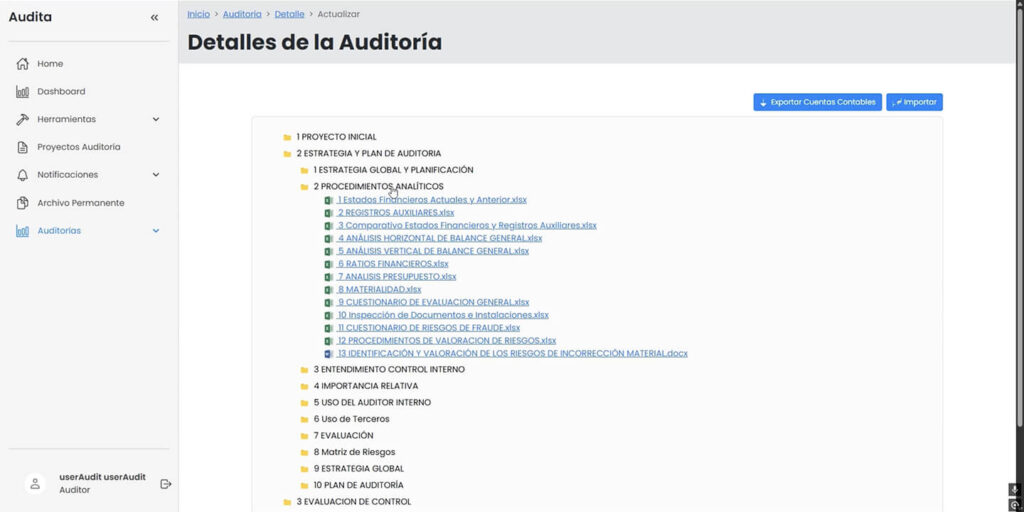Image resolution: width=1024 pixels, height=512 pixels.
Task: Click the Importar button
Action: 914,102
